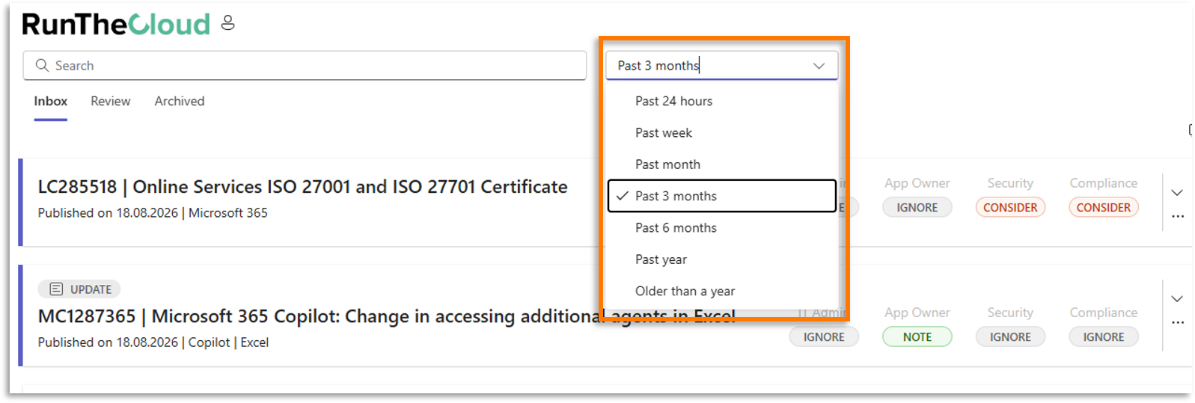This screenshot has height=403, width=1195.
Task: Toggle Security CONSIDER tag on LC285518
Action: coord(1010,207)
